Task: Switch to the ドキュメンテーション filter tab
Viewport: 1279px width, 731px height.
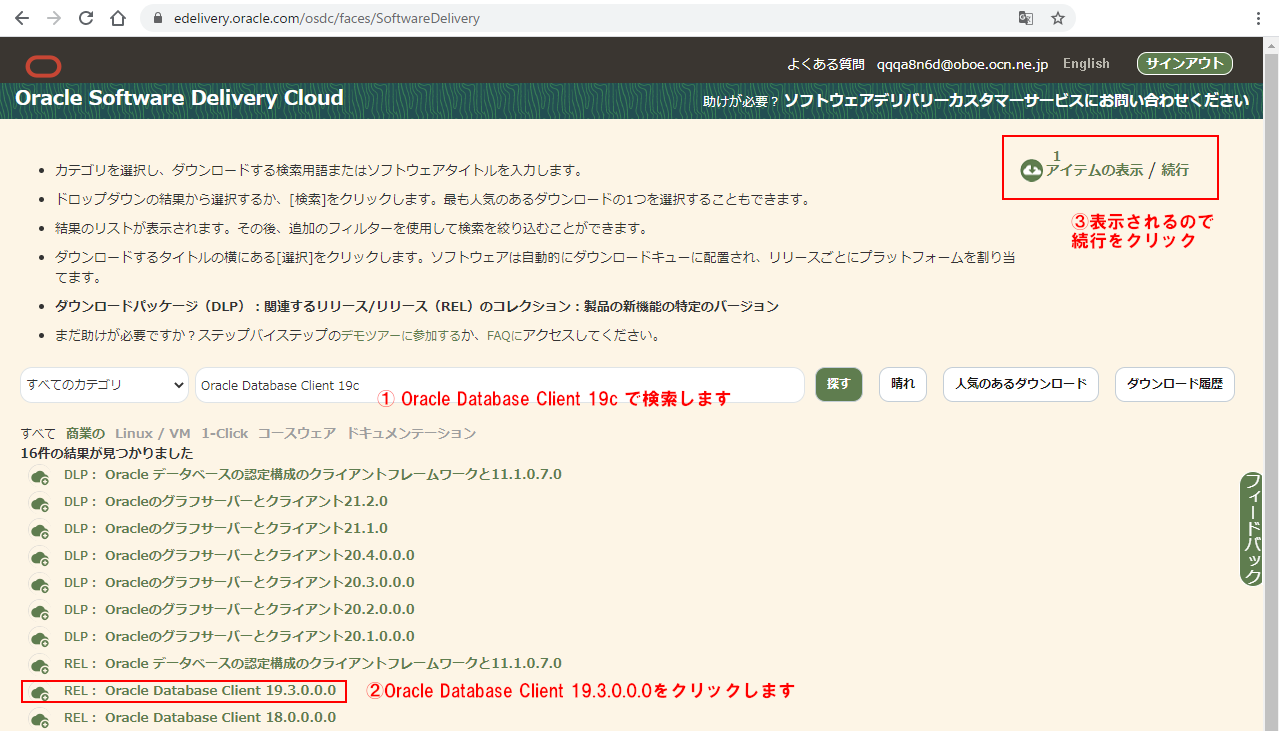Action: (411, 433)
